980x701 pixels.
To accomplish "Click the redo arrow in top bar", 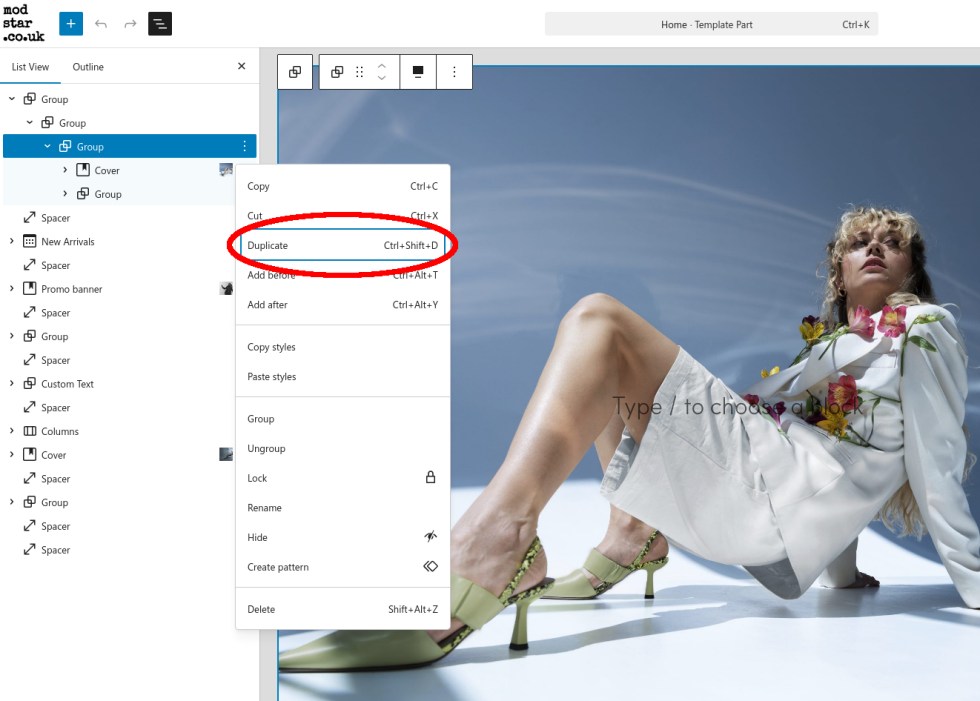I will coord(130,24).
